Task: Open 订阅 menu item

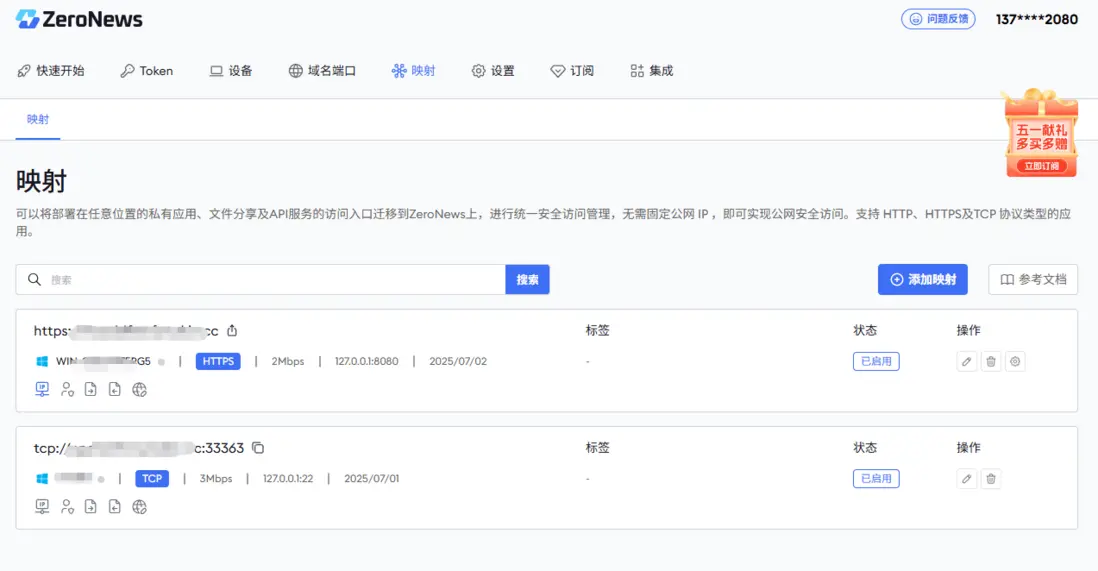Action: coord(572,71)
